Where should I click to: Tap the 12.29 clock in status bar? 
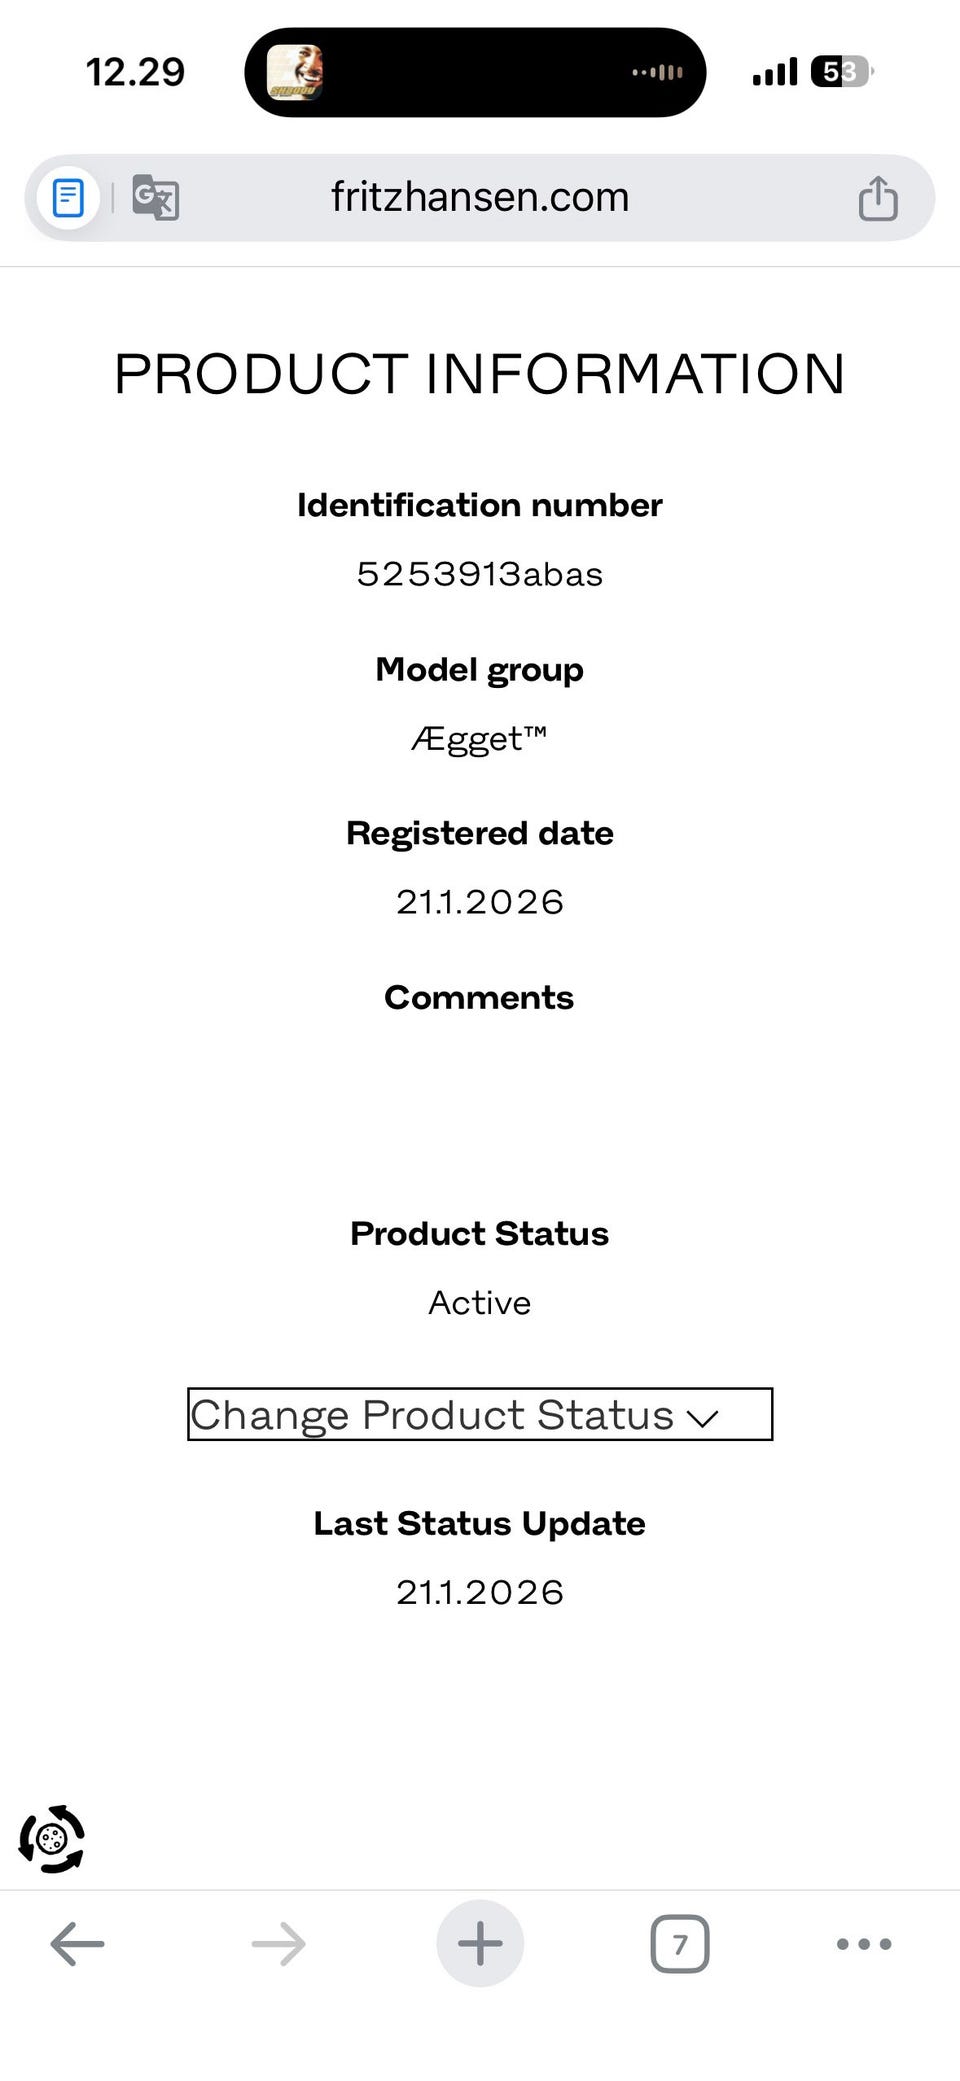point(135,72)
